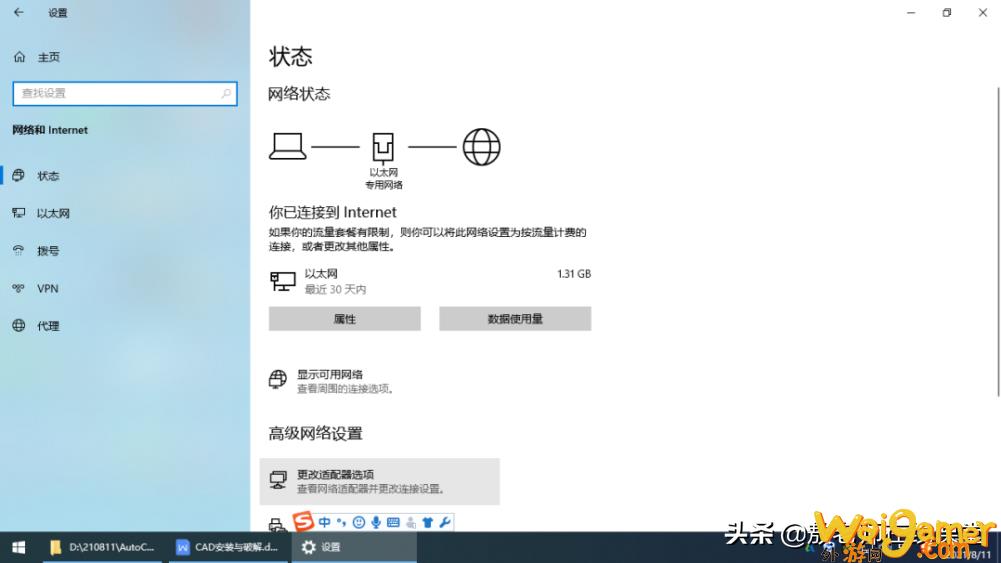1001x563 pixels.
Task: Click the 设置 taskbar button
Action: click(354, 547)
